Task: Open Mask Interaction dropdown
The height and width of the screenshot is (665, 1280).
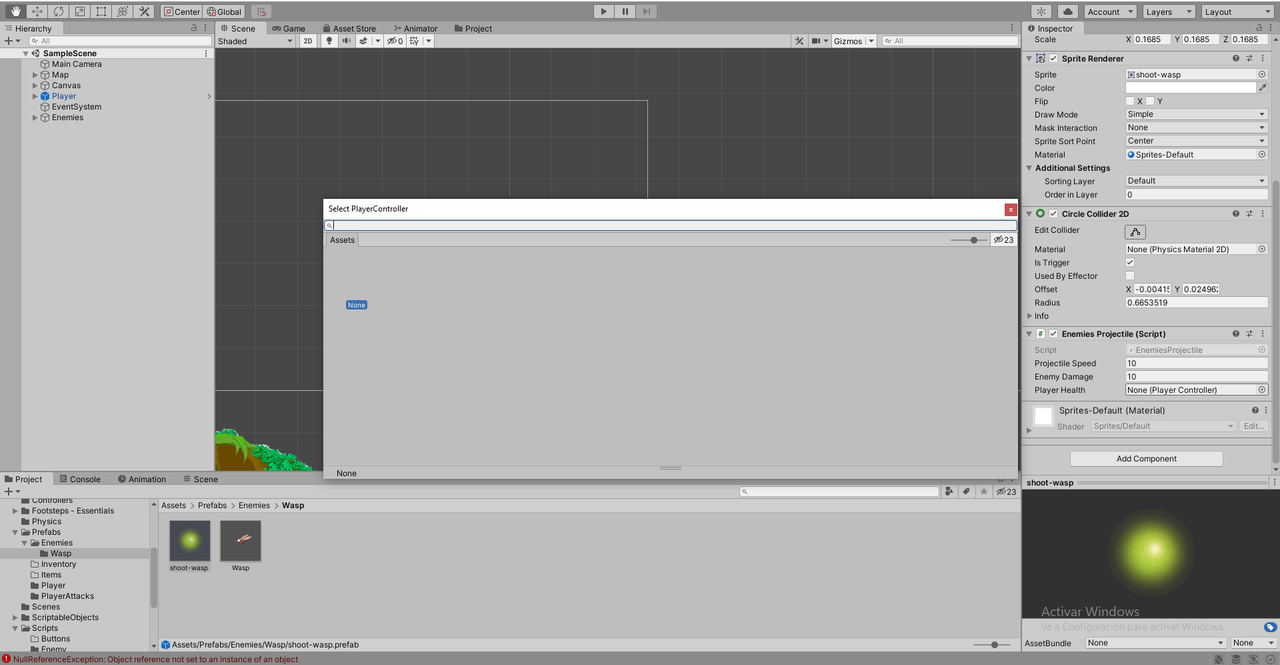Action: click(x=1196, y=128)
